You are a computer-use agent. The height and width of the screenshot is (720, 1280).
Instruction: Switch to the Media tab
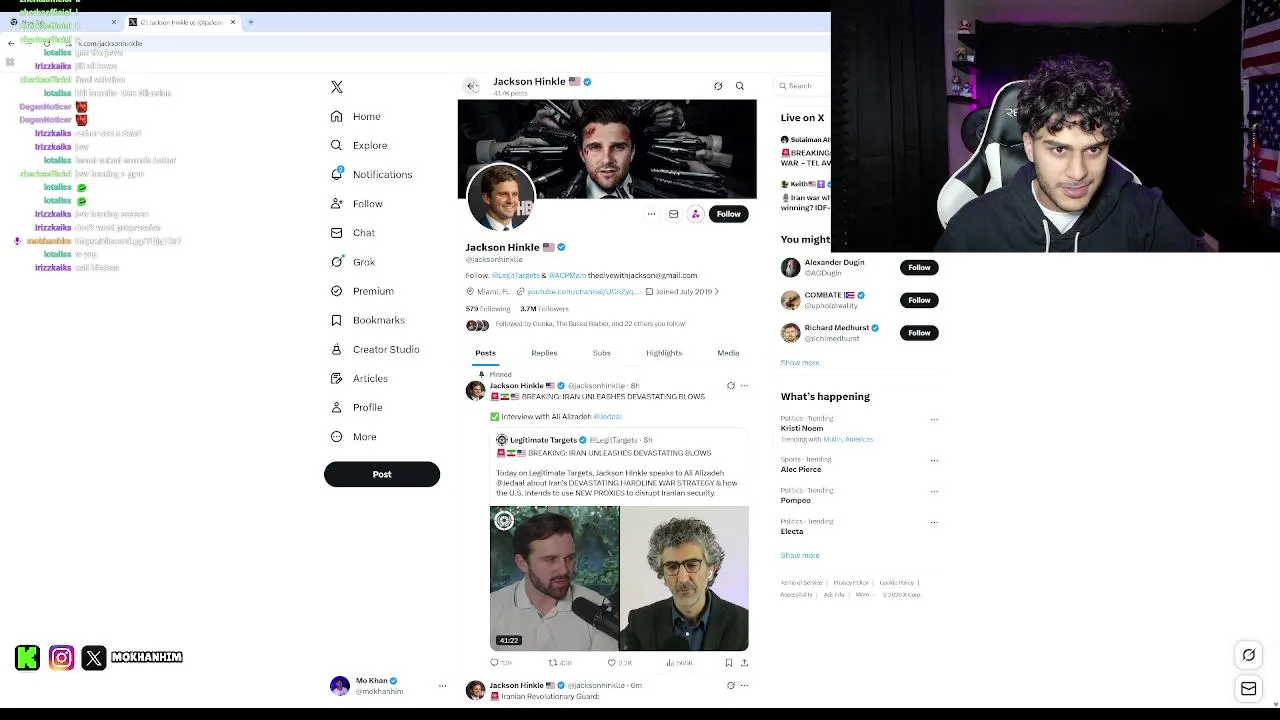(728, 353)
